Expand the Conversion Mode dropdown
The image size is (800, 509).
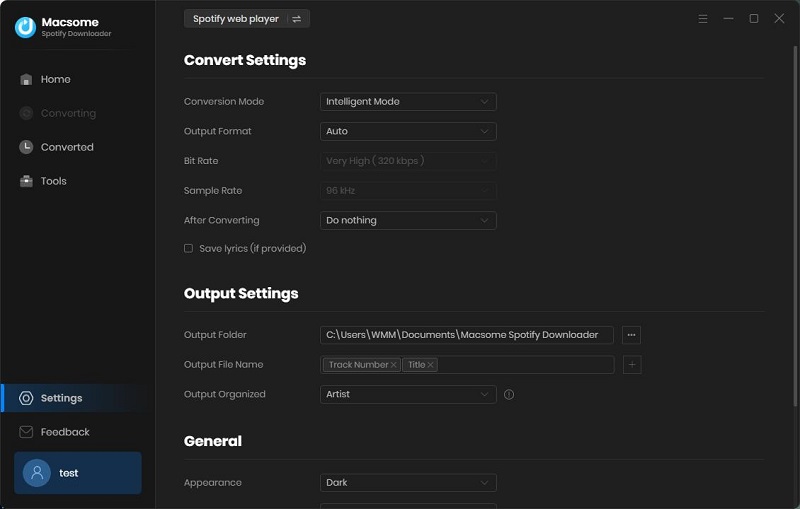(408, 101)
